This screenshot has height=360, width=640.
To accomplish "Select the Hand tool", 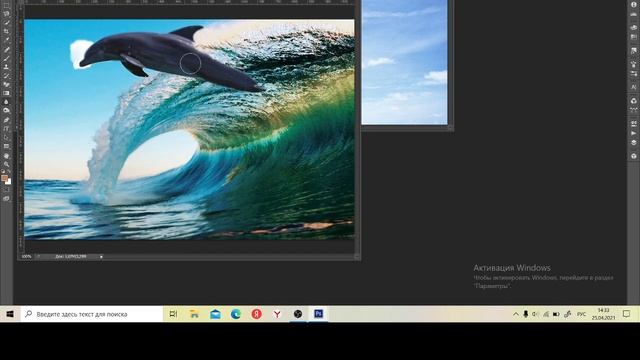I will click(x=6, y=156).
